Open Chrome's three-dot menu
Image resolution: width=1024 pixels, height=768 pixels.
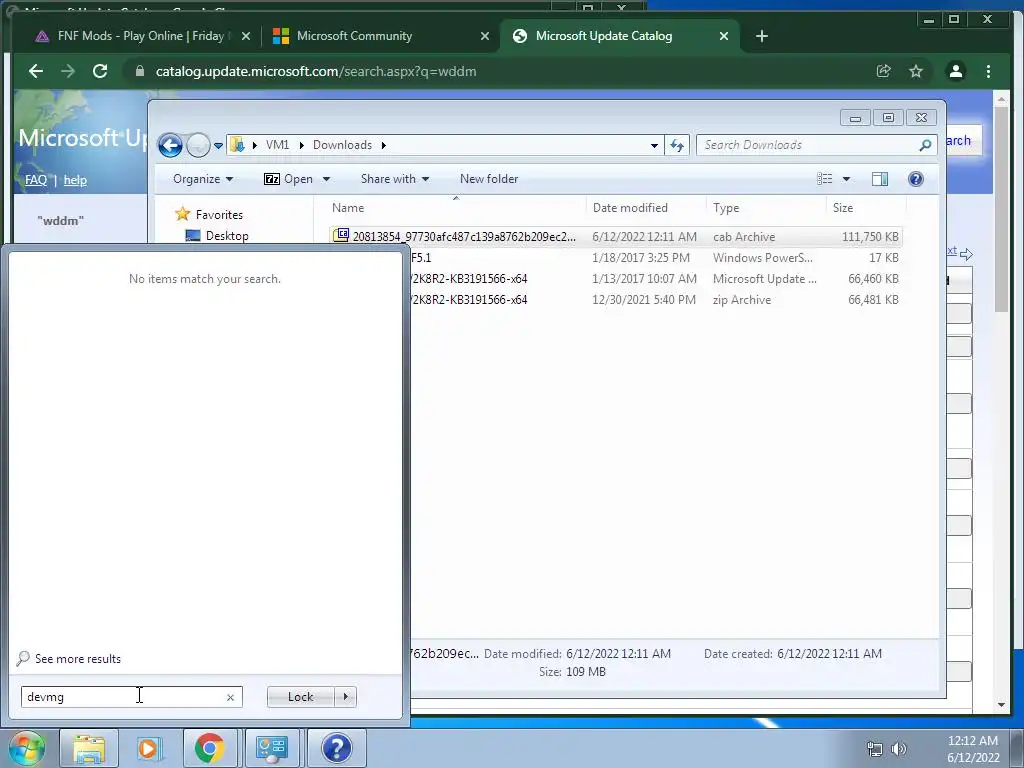[x=988, y=71]
